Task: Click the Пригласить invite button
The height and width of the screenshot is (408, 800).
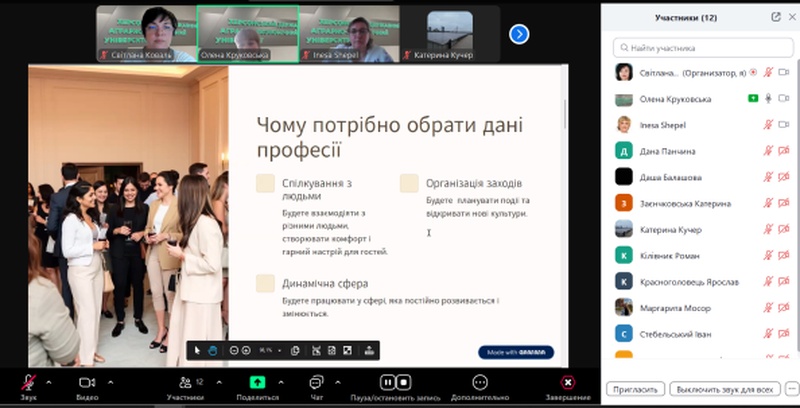Action: (635, 389)
